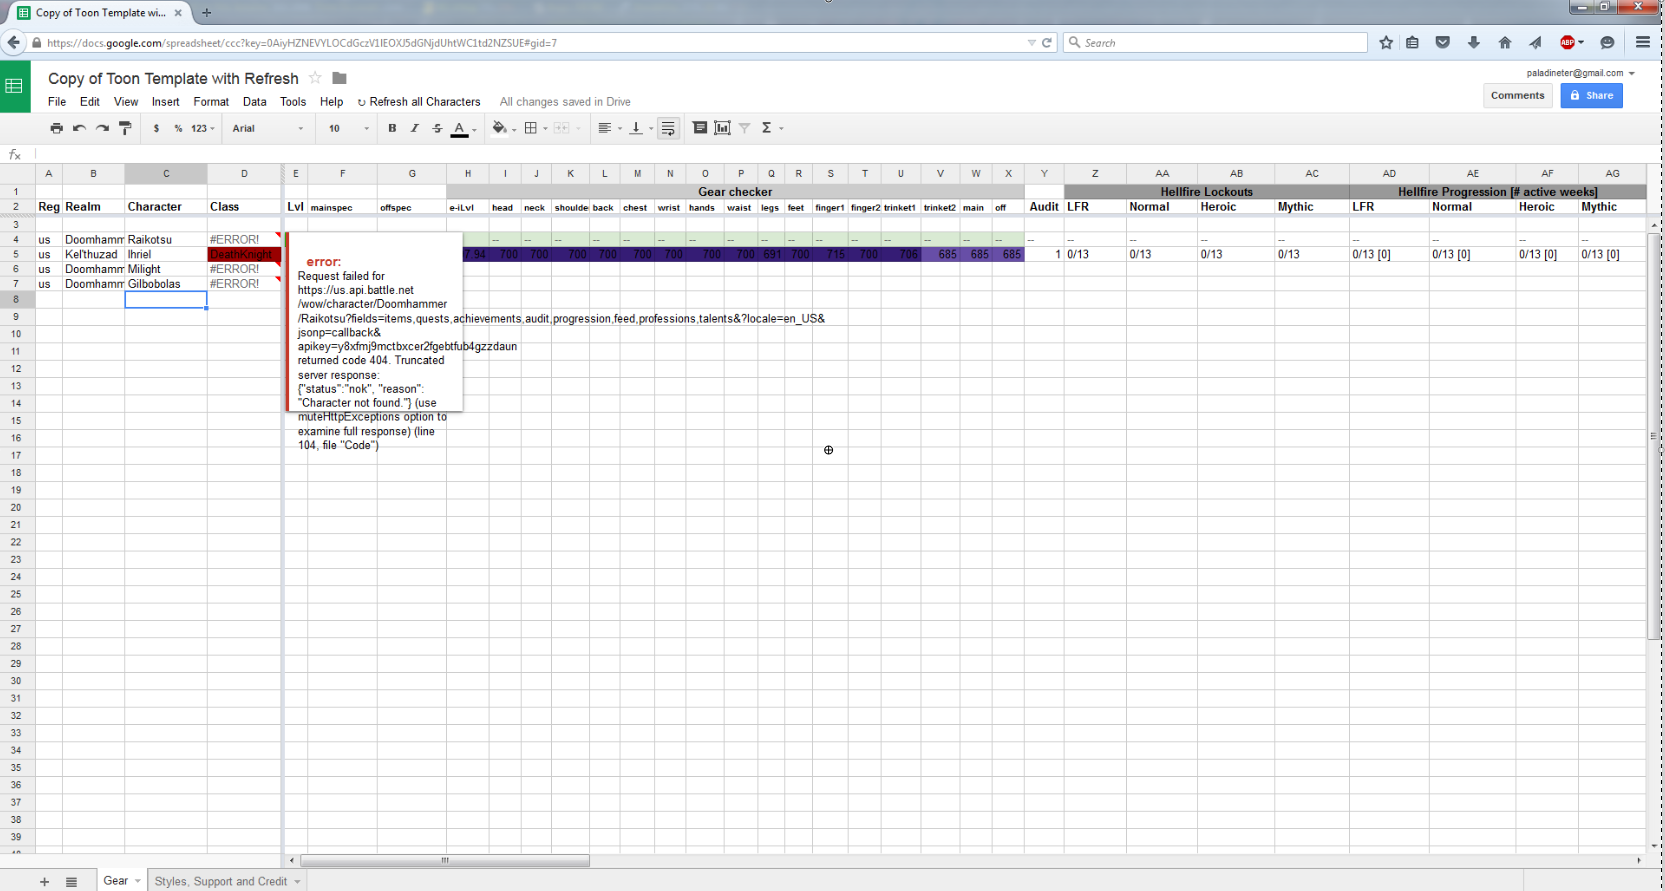1665x891 pixels.
Task: Format as currency with the dollar button
Action: click(x=156, y=128)
